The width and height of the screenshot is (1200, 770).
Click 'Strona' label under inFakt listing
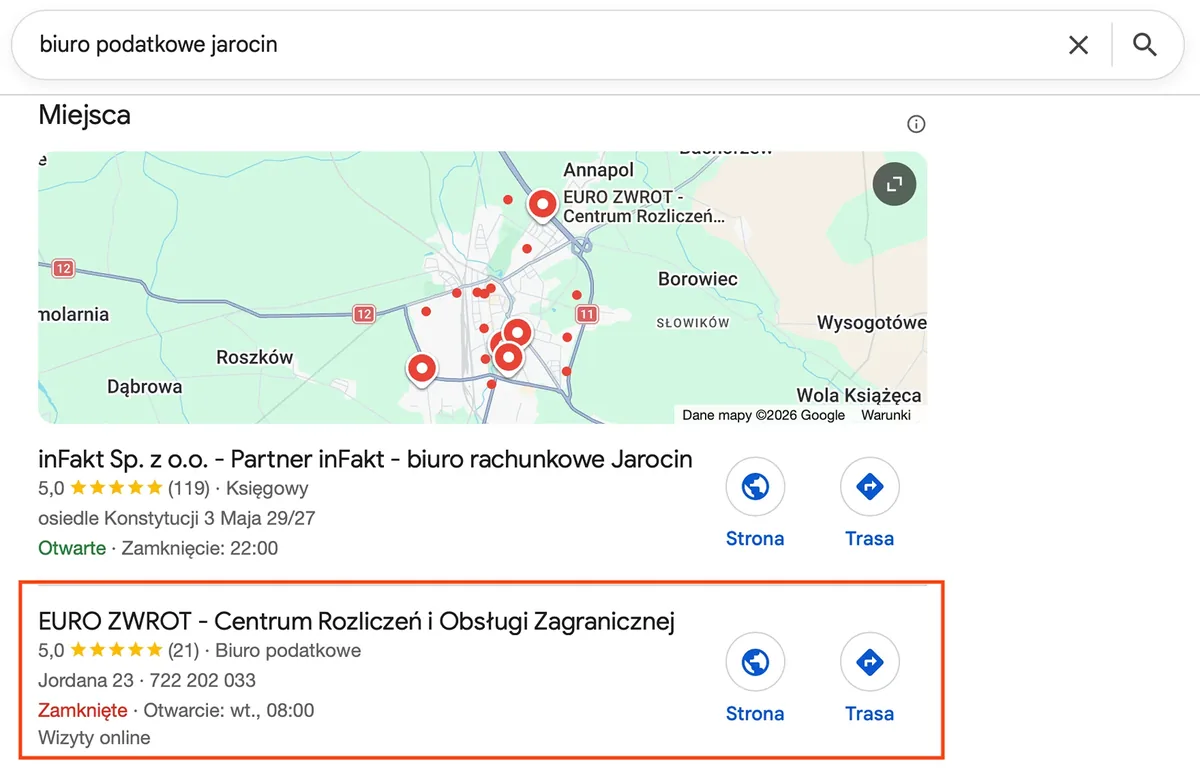coord(755,538)
